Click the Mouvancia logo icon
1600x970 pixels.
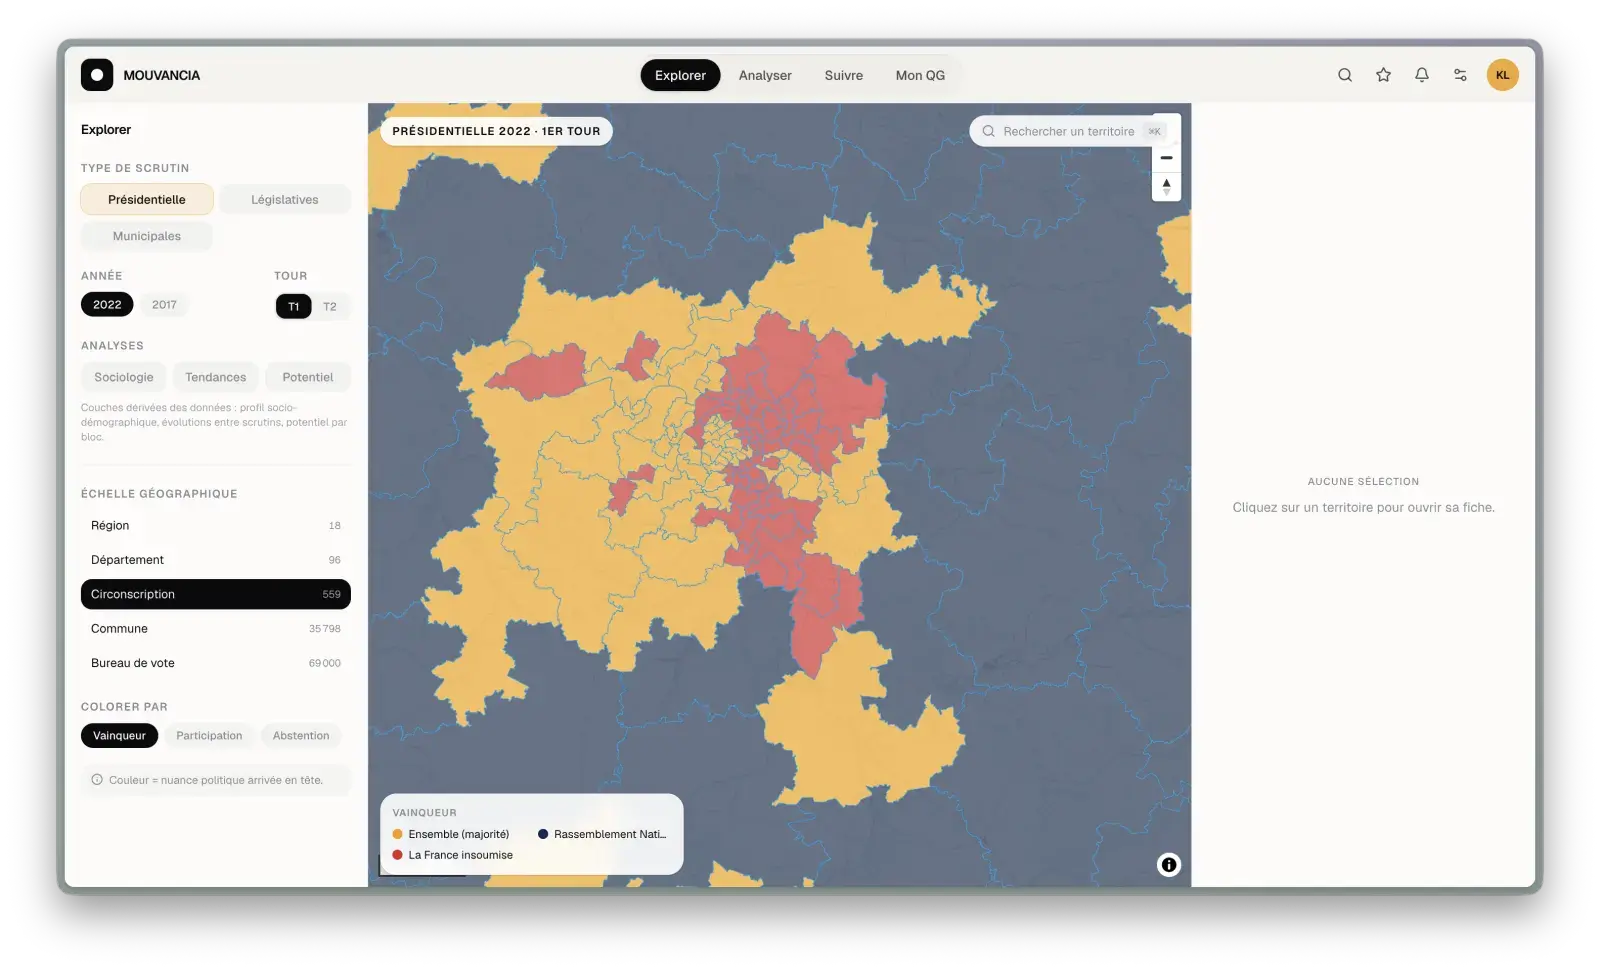97,75
